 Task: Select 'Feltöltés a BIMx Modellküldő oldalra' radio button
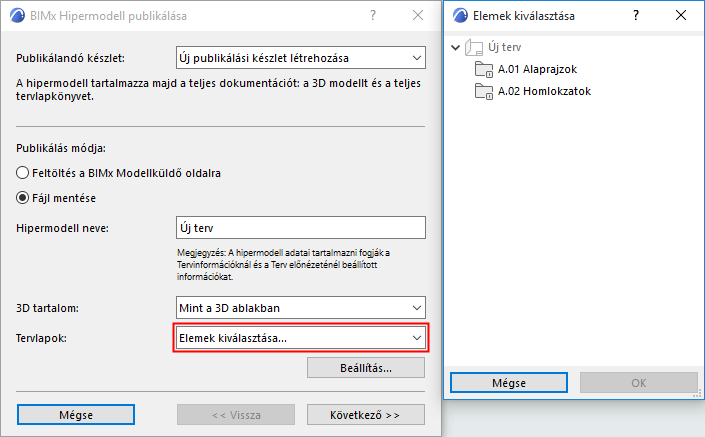(22, 173)
